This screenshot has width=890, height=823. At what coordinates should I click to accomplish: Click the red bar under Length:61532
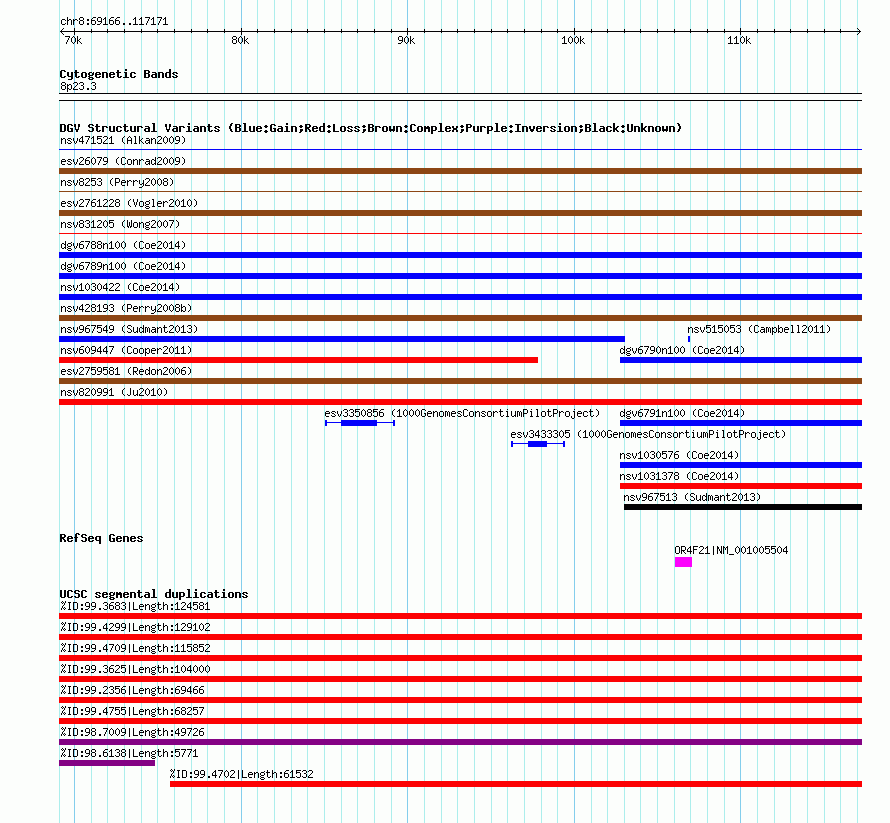516,784
